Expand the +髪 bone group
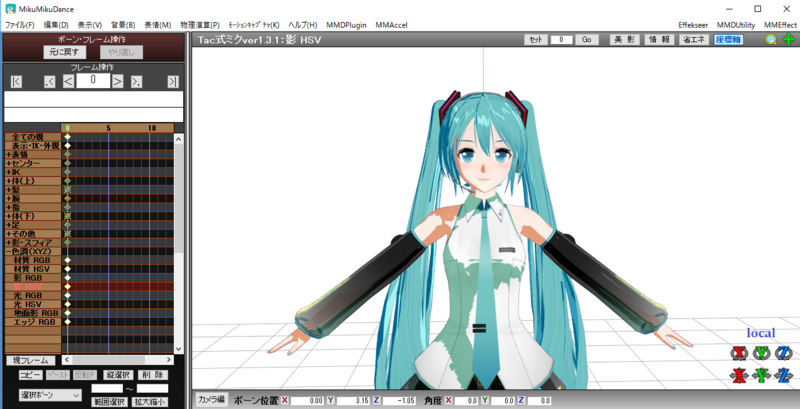 click(33, 190)
